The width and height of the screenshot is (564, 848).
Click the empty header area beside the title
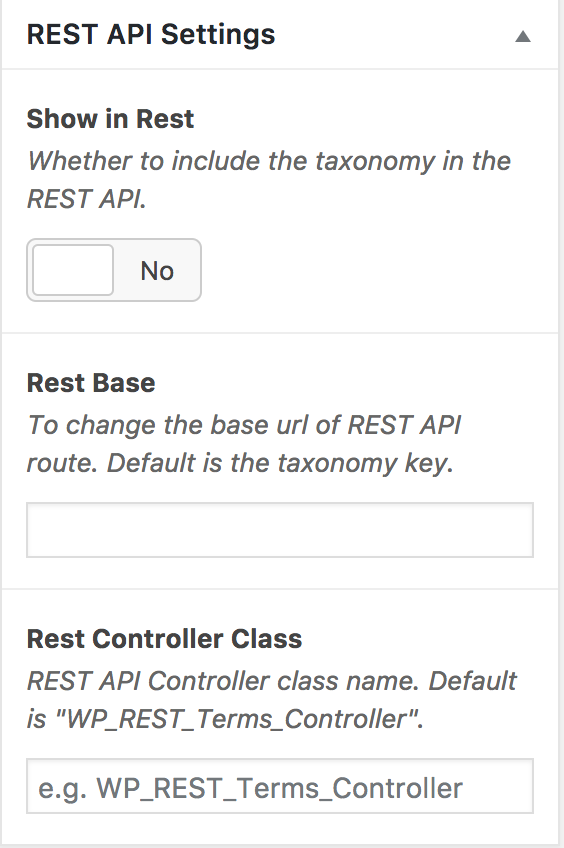[x=395, y=35]
